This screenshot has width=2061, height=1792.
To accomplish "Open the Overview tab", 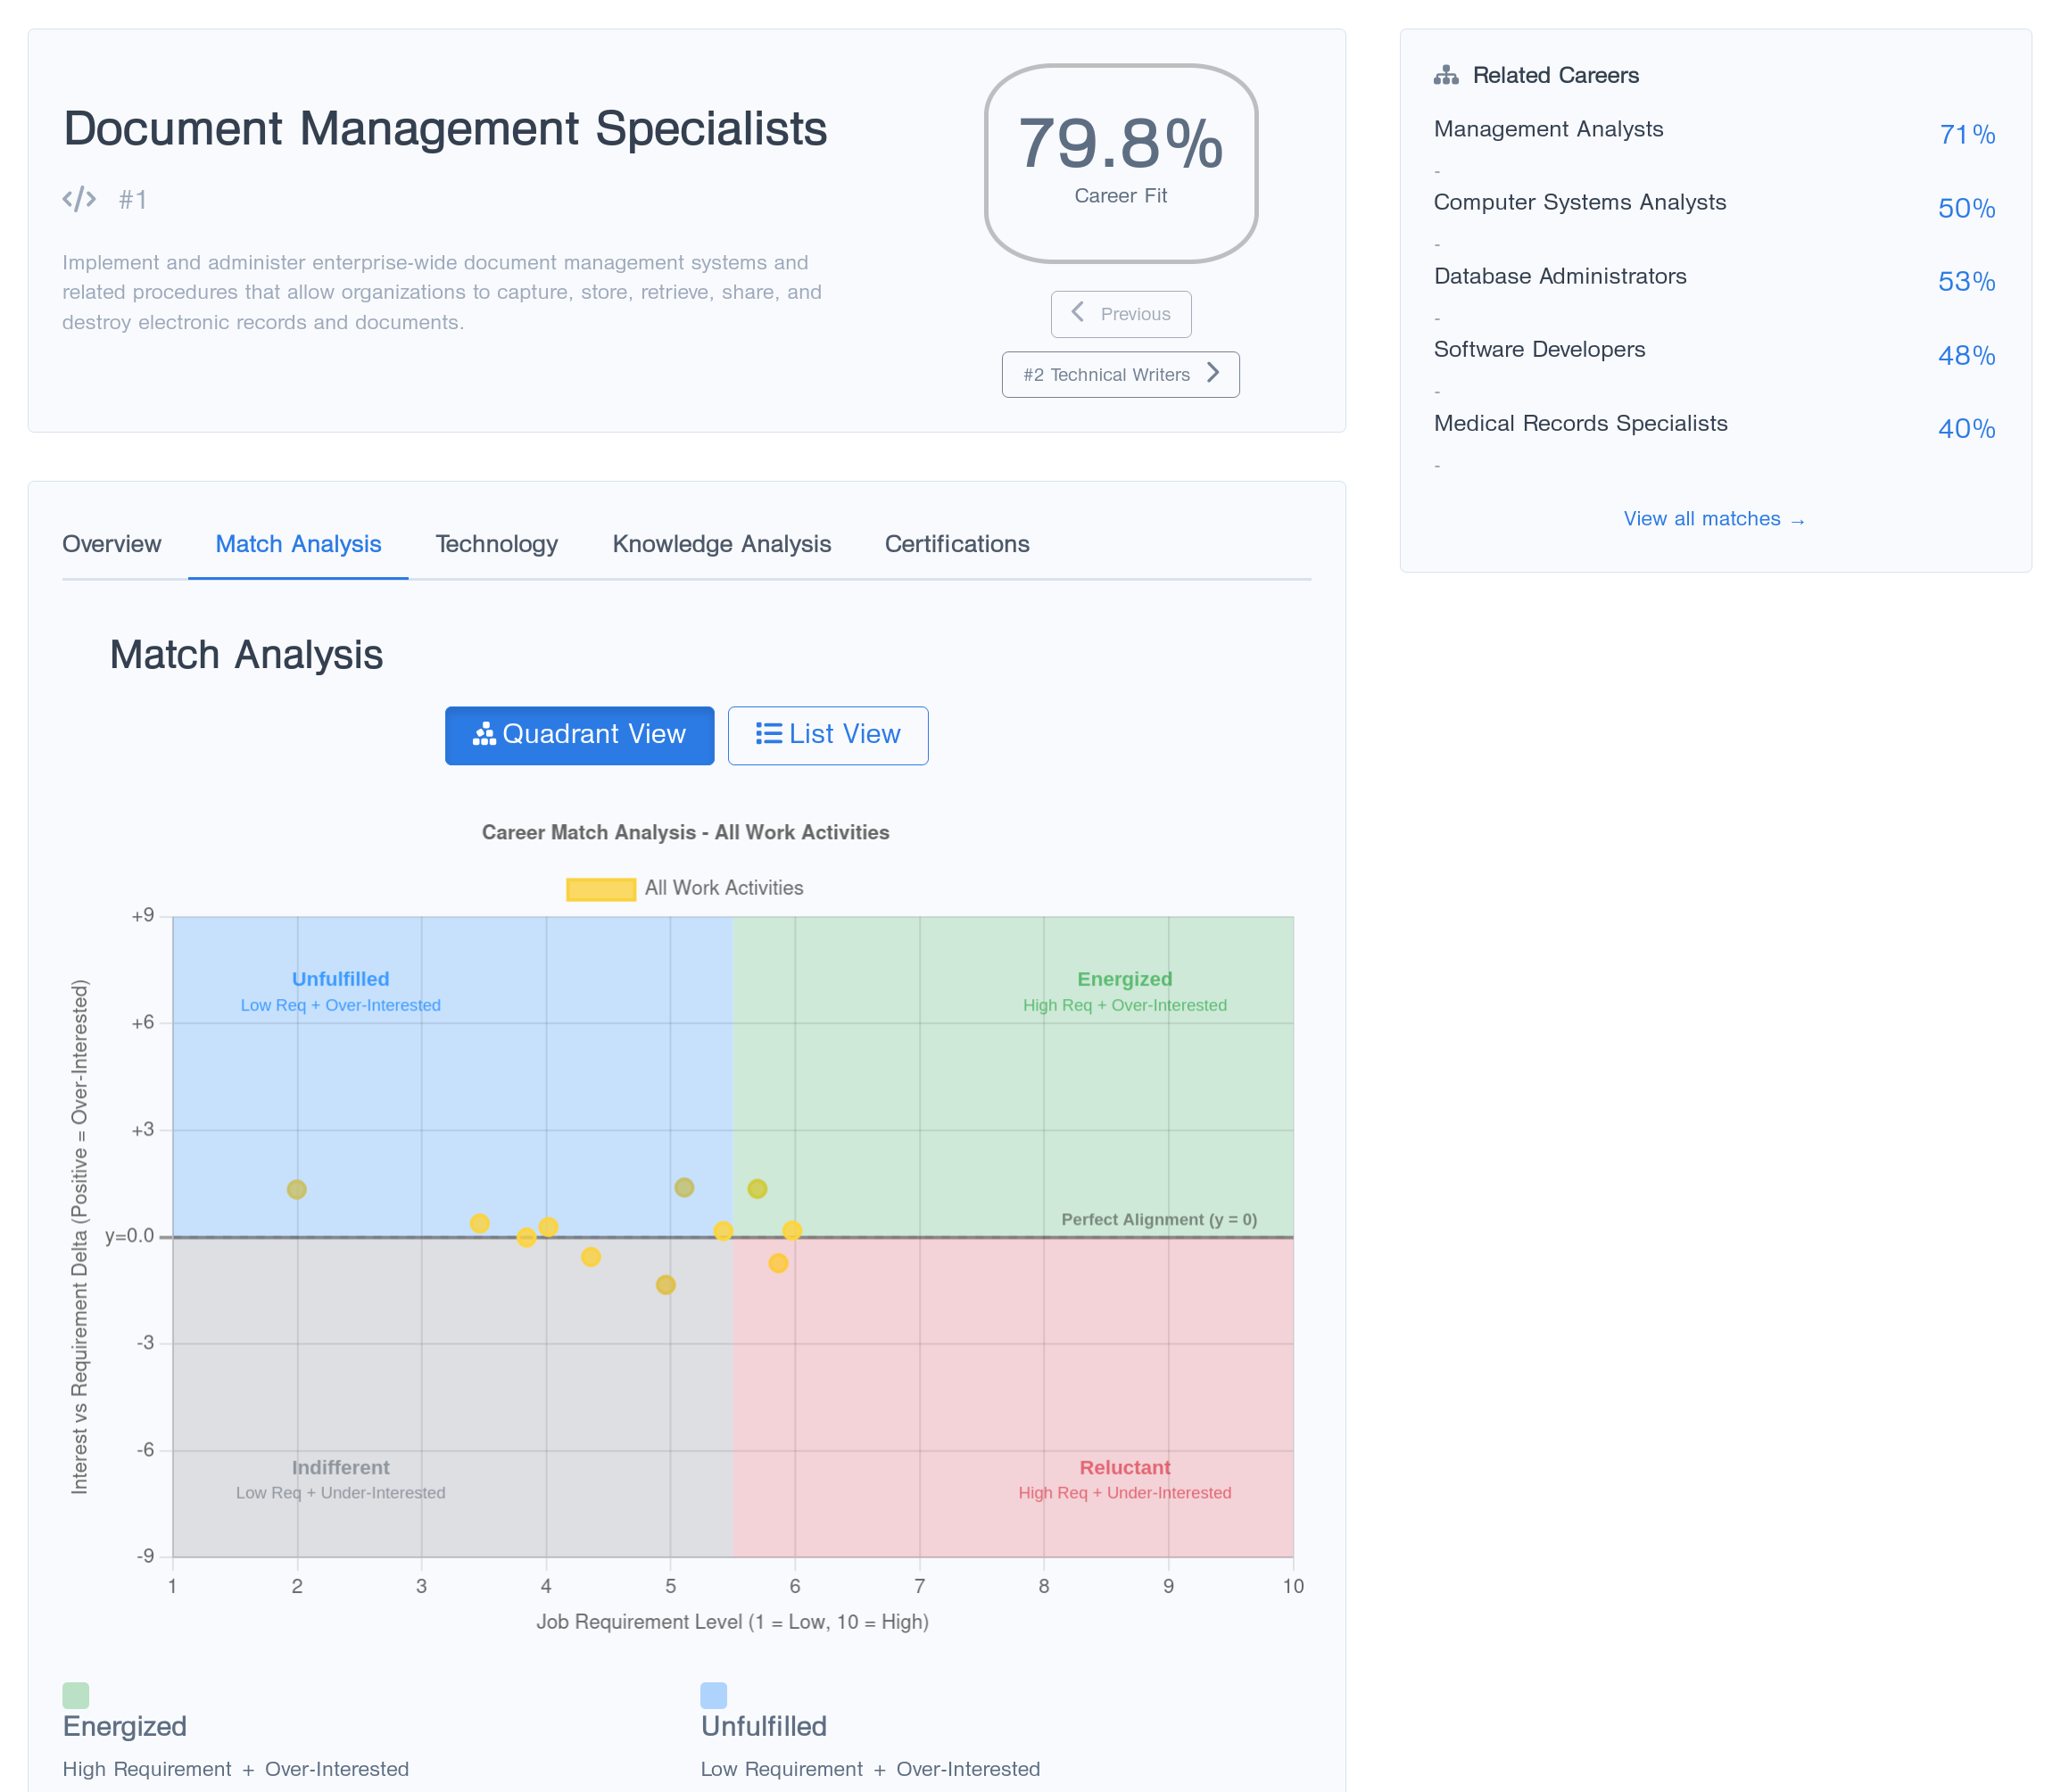I will [x=111, y=544].
